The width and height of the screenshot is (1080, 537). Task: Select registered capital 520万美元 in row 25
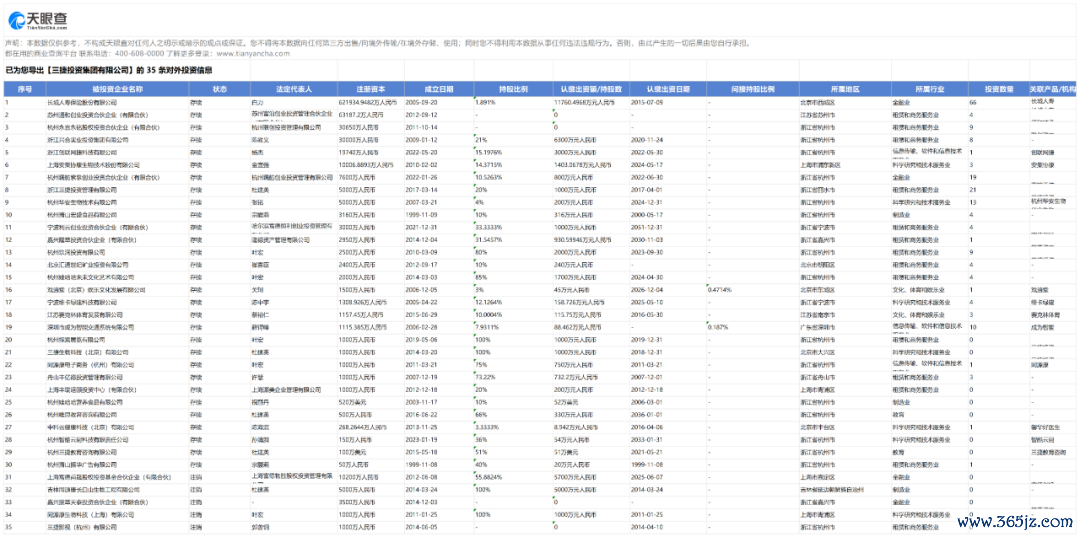pyautogui.click(x=353, y=402)
